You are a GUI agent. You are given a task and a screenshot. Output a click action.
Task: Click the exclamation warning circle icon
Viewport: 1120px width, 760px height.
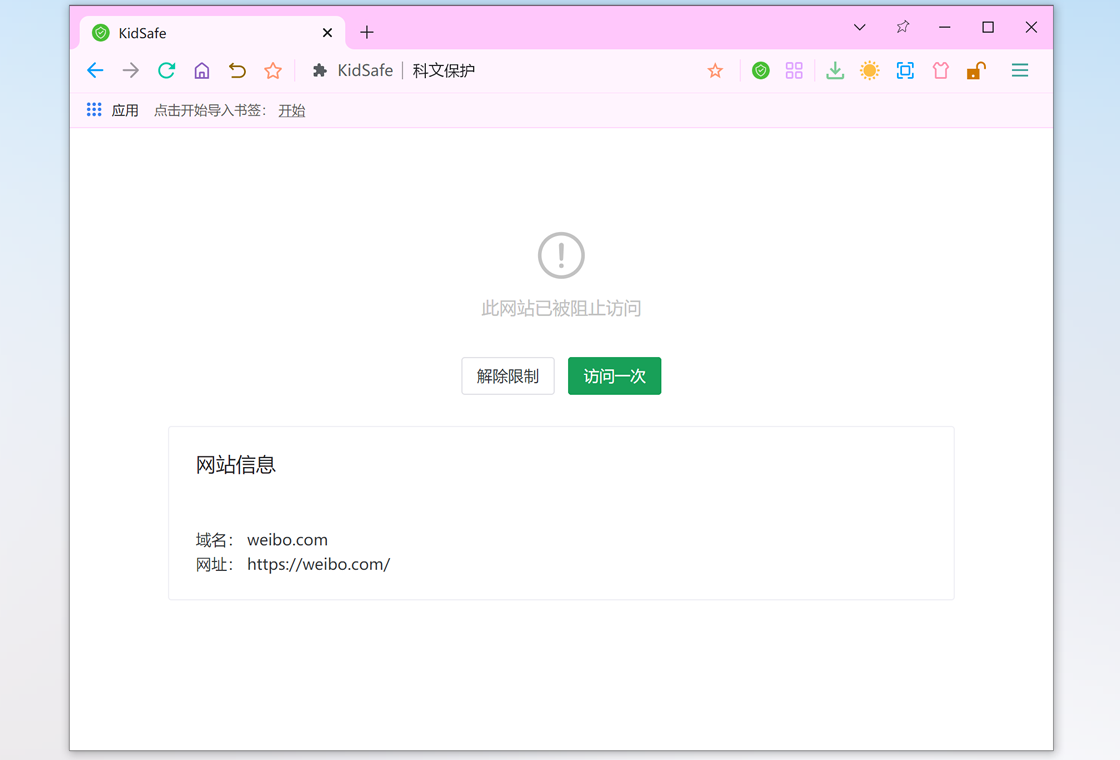point(561,255)
